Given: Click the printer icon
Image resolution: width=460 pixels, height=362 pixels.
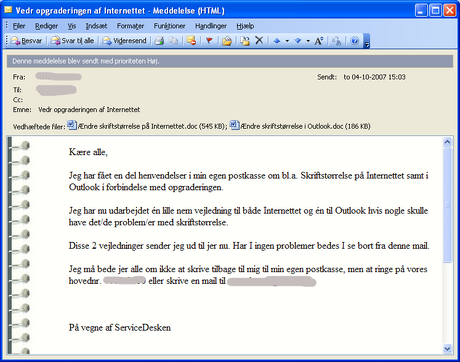Looking at the screenshot, I should tap(160, 41).
